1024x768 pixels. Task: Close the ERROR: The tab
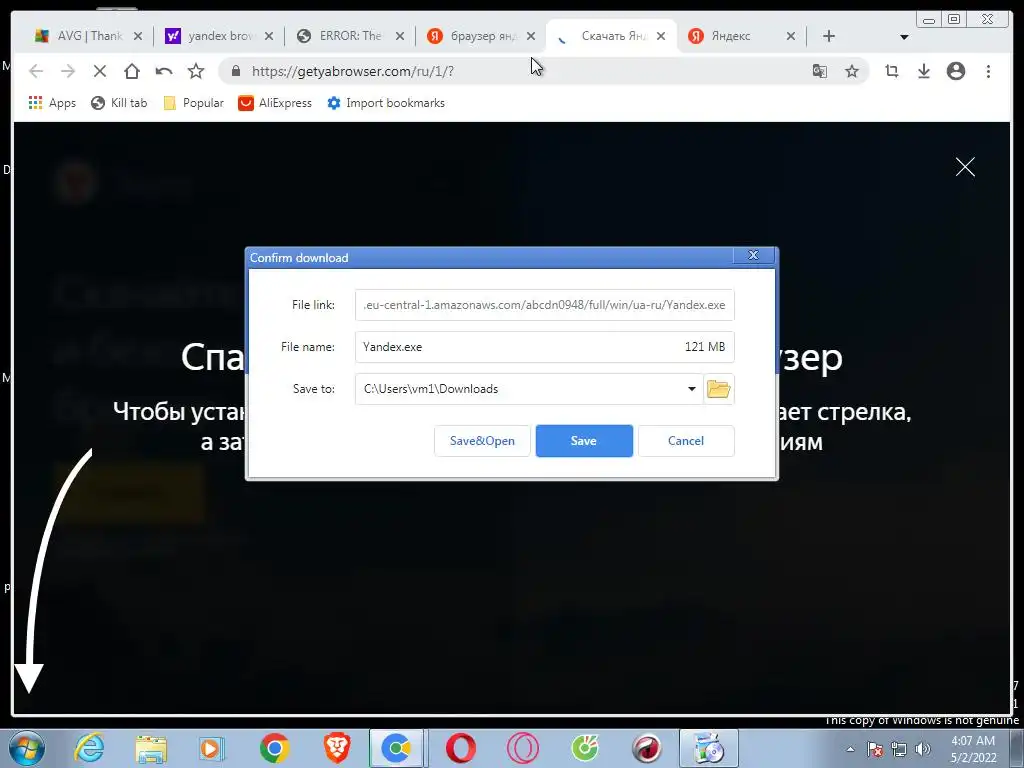[x=400, y=36]
